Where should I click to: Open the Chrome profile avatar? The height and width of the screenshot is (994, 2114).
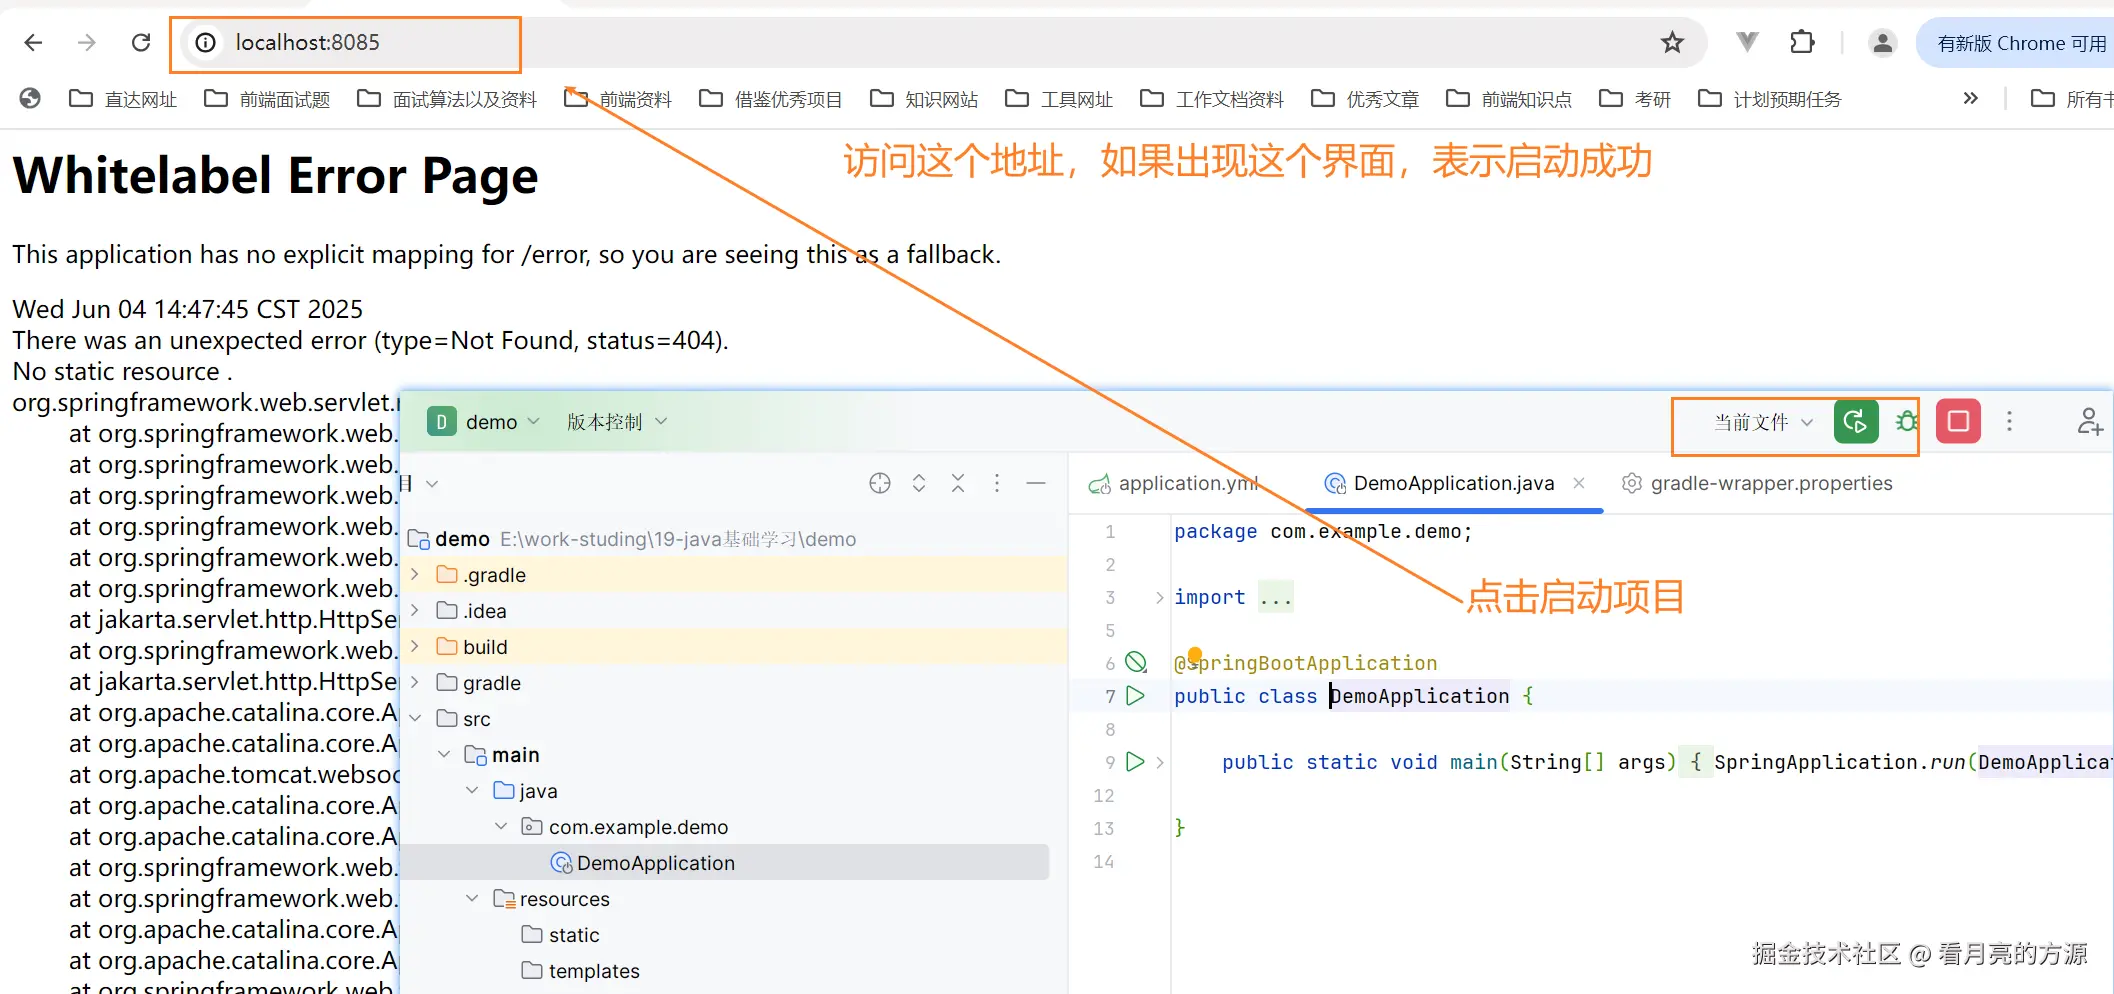1882,42
